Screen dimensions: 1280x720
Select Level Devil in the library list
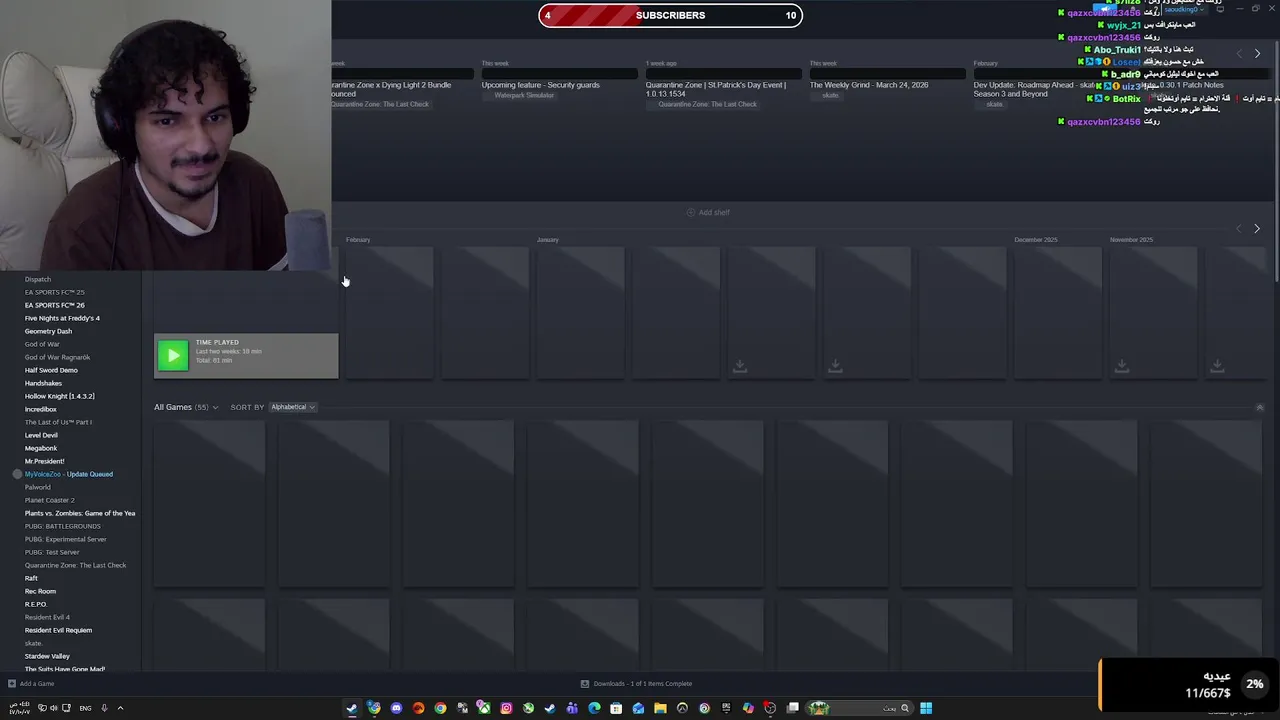(41, 435)
